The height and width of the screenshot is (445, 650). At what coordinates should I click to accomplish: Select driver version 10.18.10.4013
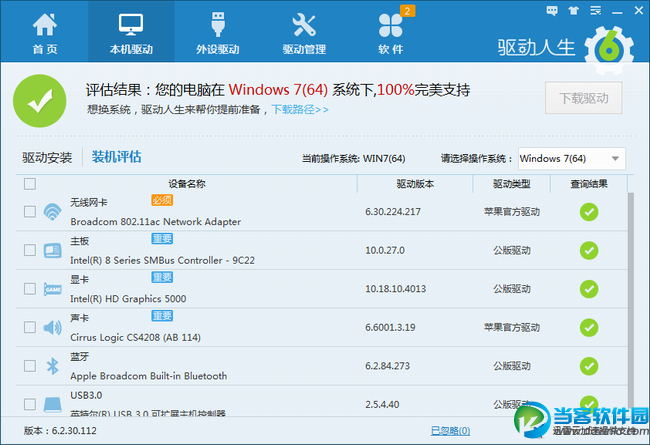pyautogui.click(x=395, y=289)
